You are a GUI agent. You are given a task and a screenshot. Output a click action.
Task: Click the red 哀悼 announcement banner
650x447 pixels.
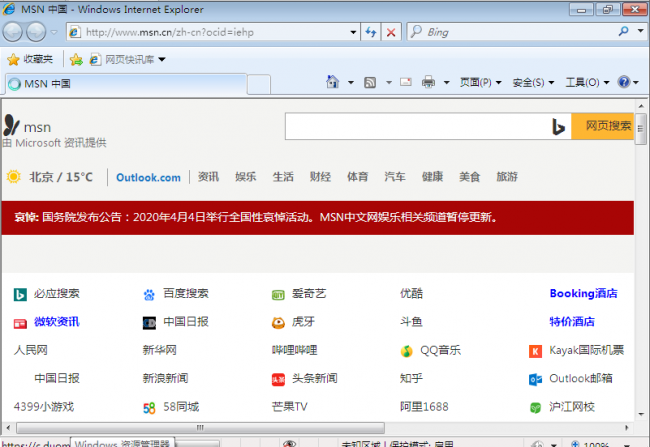click(318, 218)
